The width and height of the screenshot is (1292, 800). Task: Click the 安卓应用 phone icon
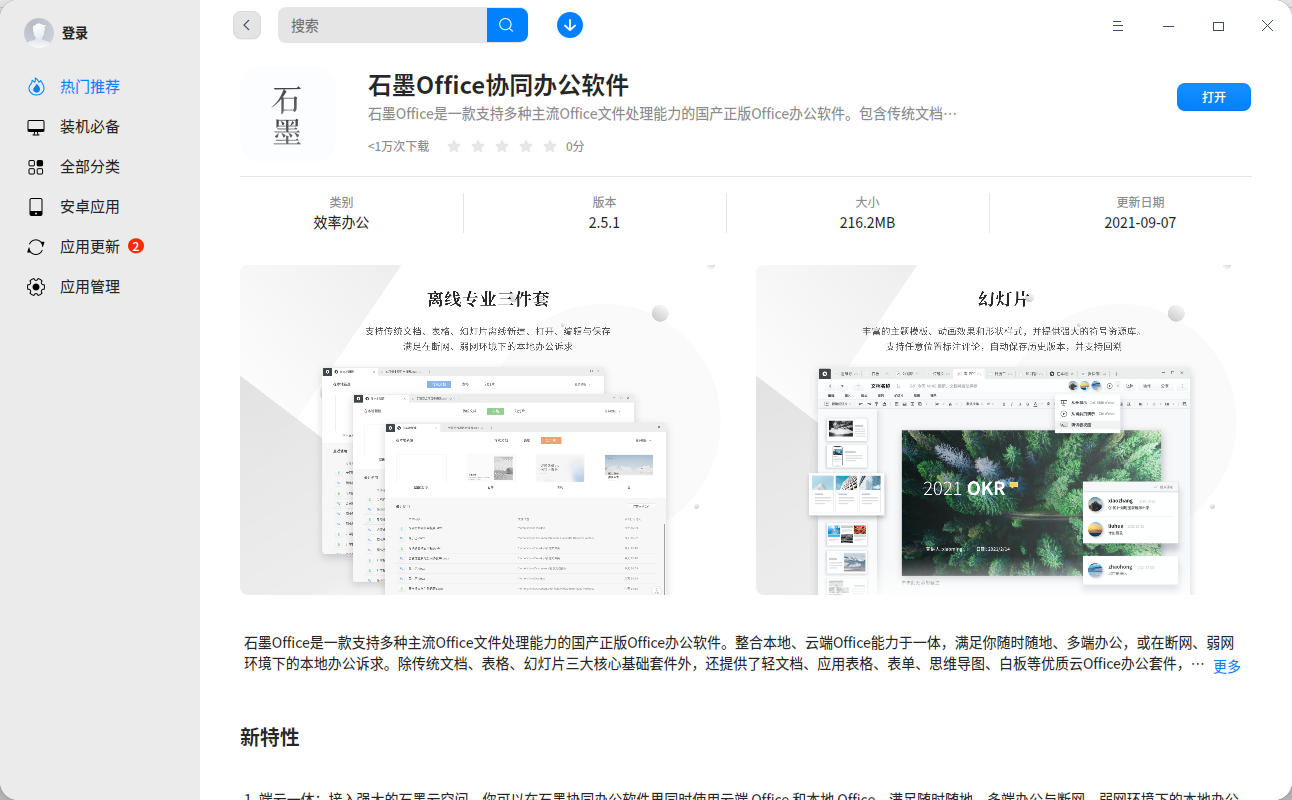[x=36, y=207]
